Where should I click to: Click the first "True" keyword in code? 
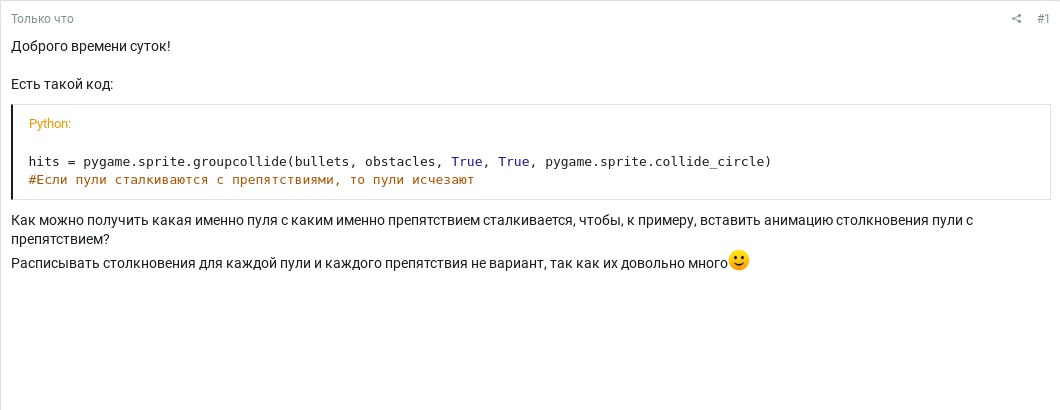[467, 162]
